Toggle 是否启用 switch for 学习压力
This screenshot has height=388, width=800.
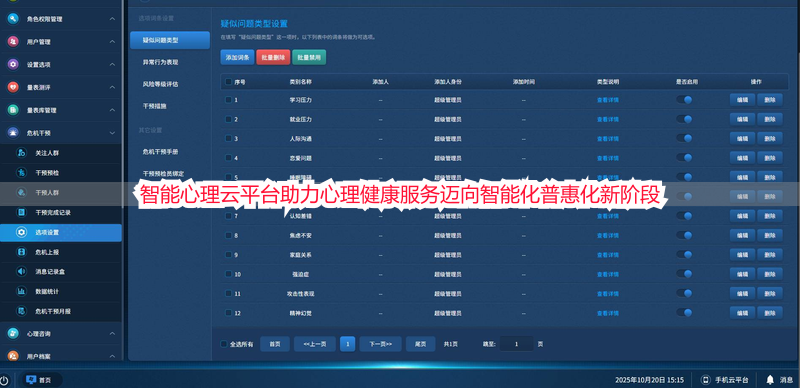coord(685,100)
